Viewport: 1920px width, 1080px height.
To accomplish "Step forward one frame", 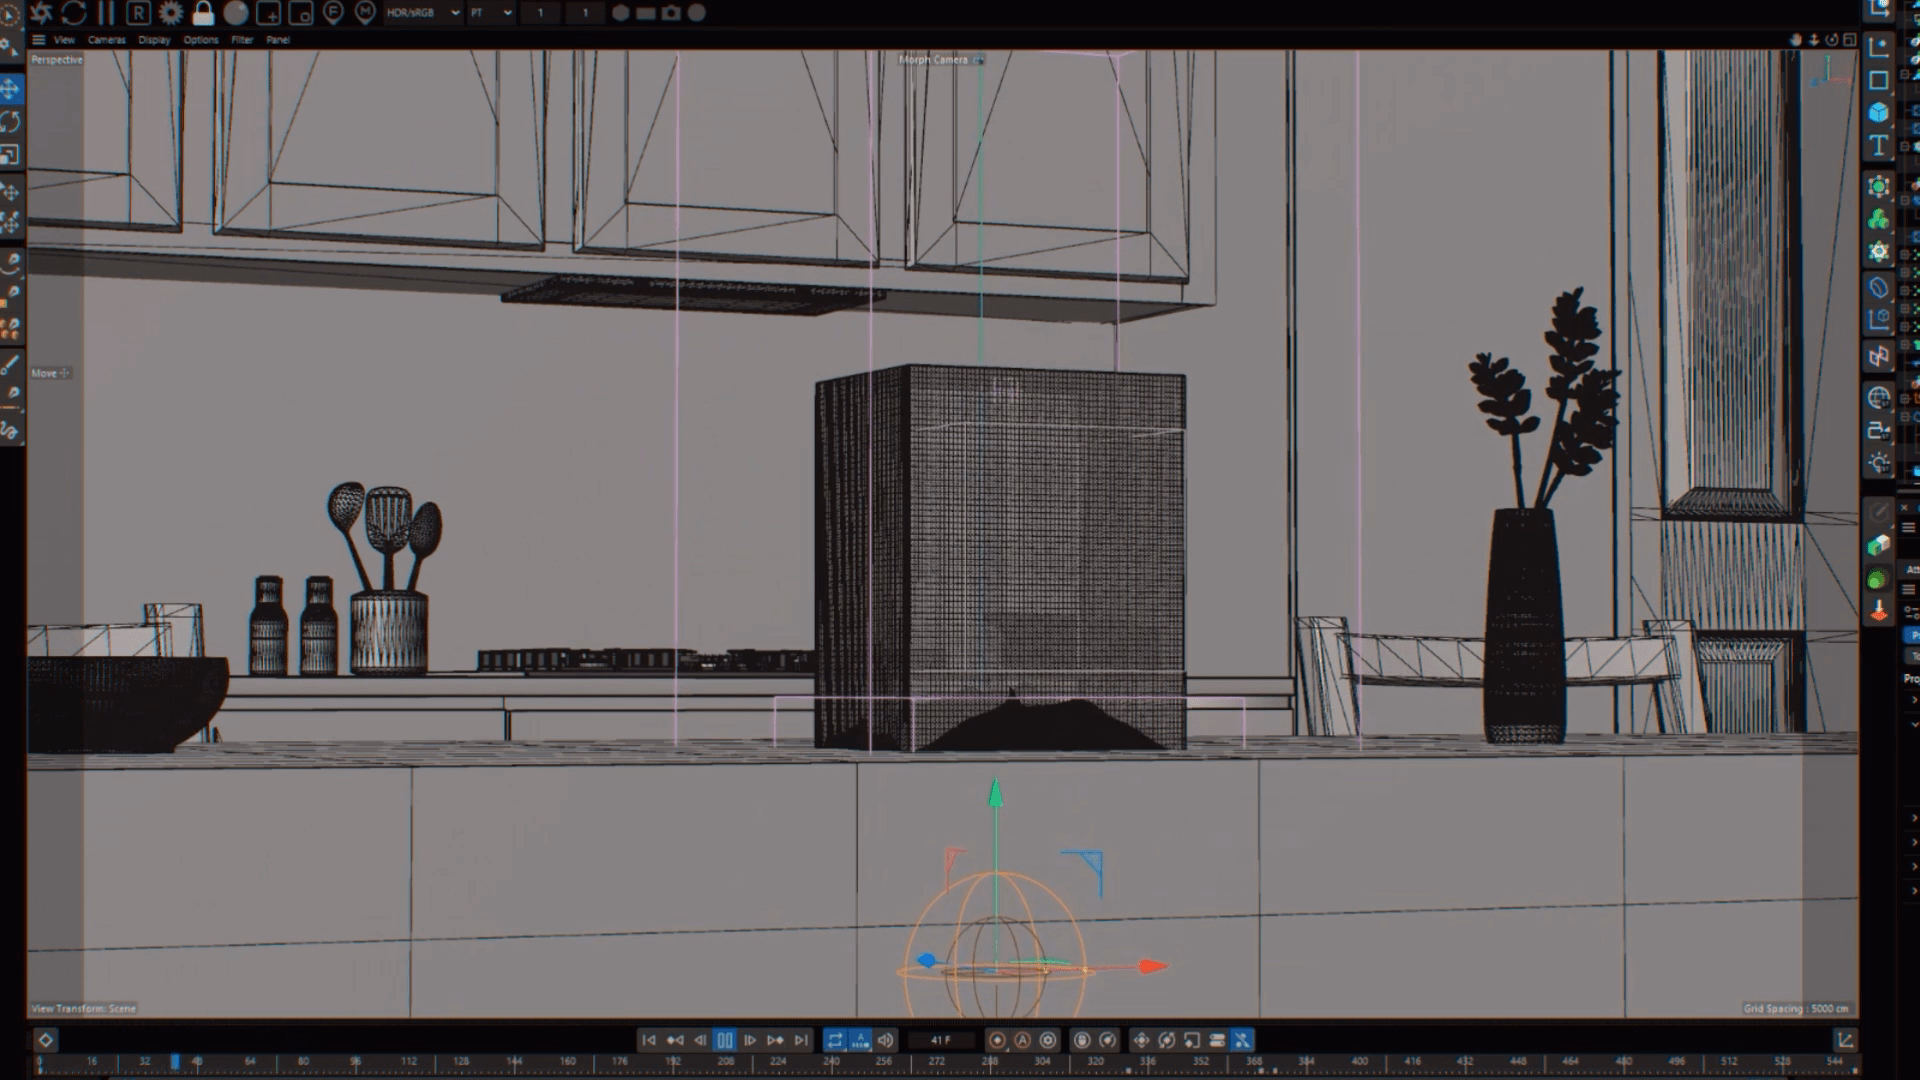I will click(x=750, y=1040).
